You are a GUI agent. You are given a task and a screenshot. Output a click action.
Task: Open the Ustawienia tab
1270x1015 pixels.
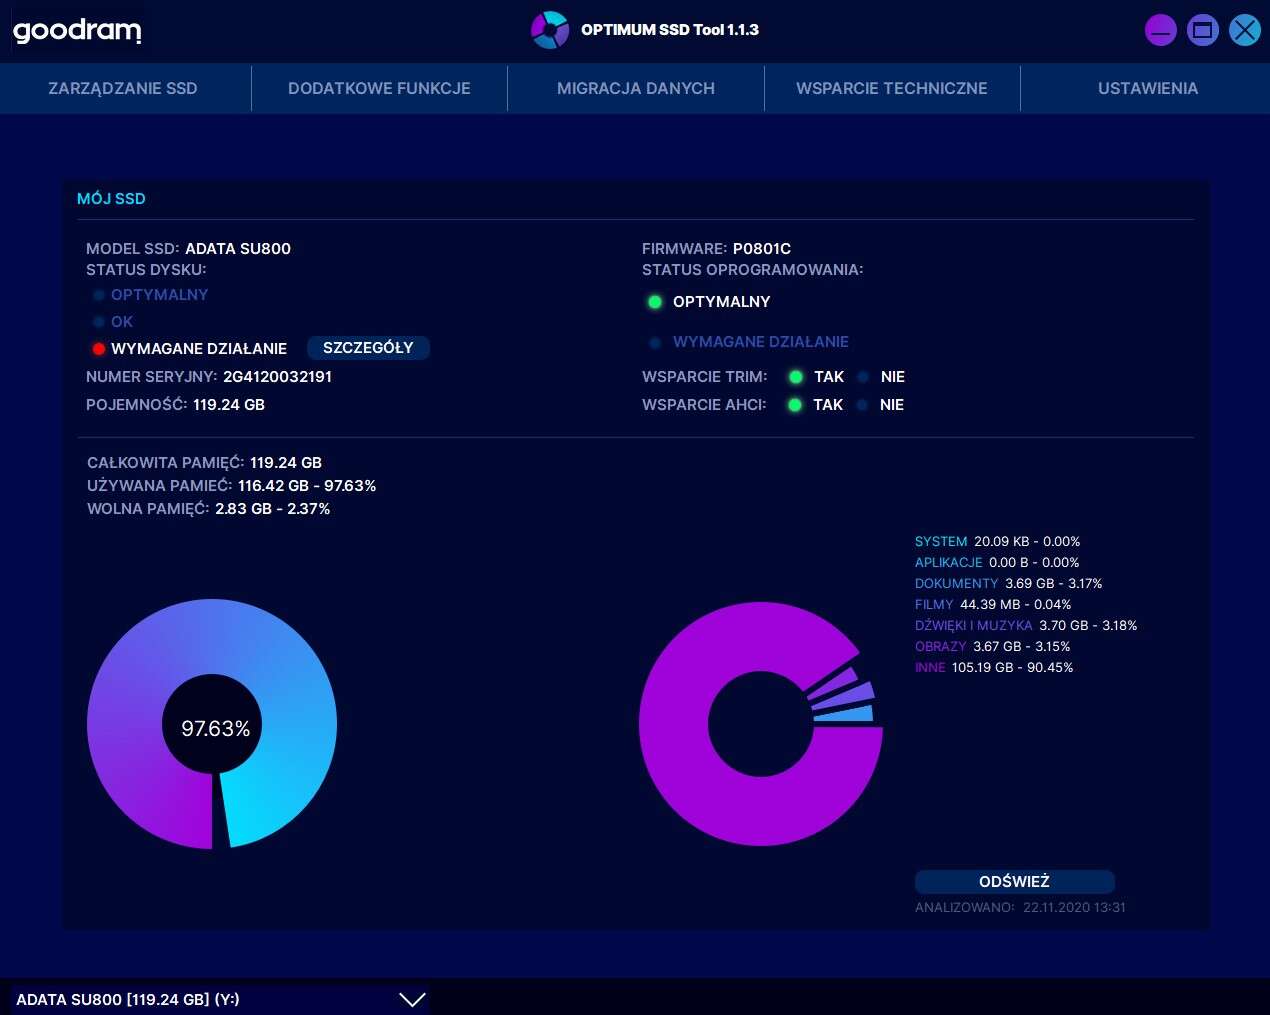(1147, 88)
